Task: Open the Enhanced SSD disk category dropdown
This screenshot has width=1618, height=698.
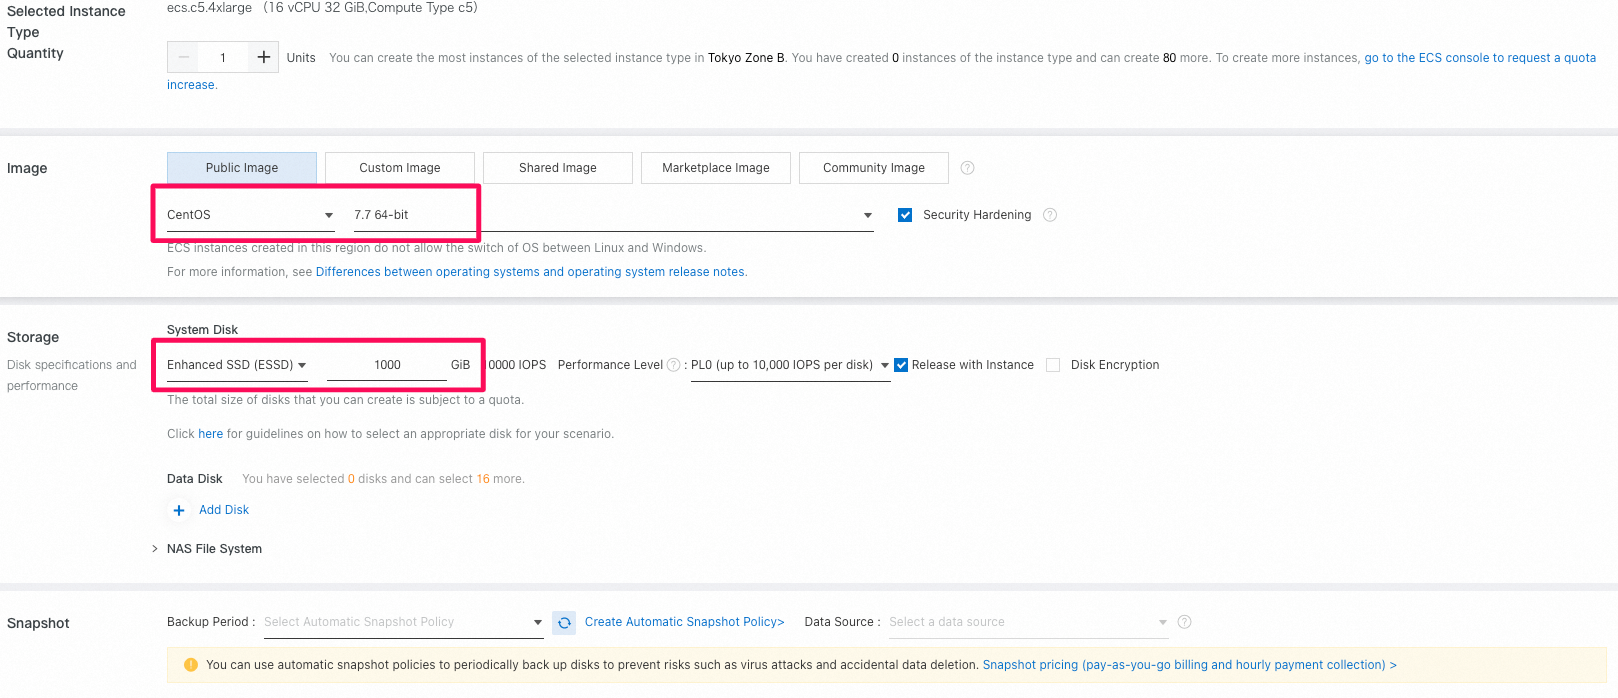Action: [237, 365]
